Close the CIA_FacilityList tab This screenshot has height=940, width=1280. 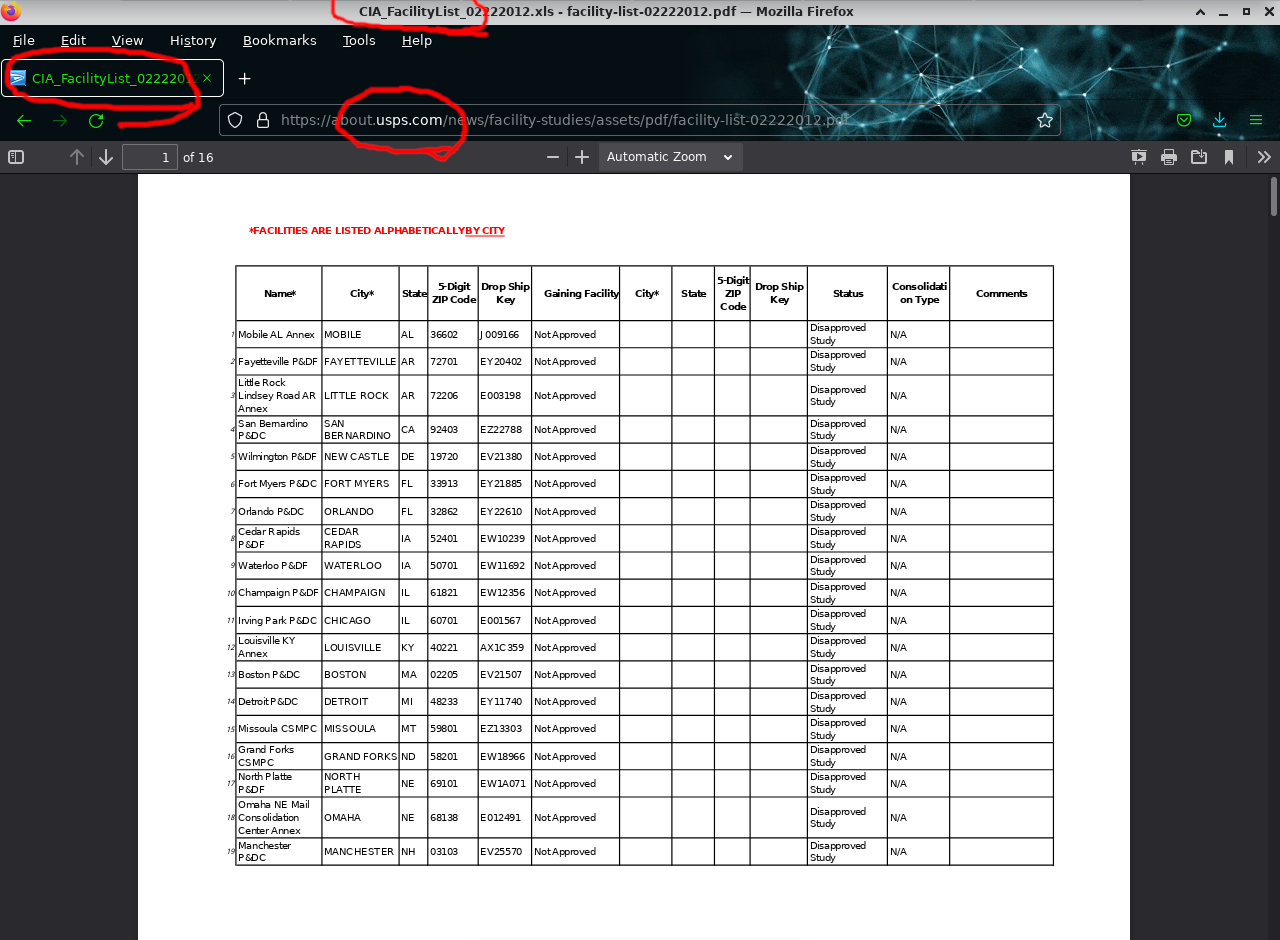[x=207, y=78]
